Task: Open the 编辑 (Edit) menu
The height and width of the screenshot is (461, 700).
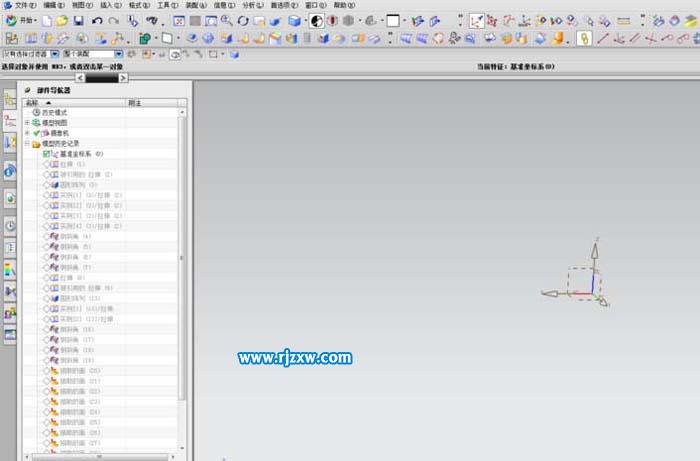Action: coord(54,5)
